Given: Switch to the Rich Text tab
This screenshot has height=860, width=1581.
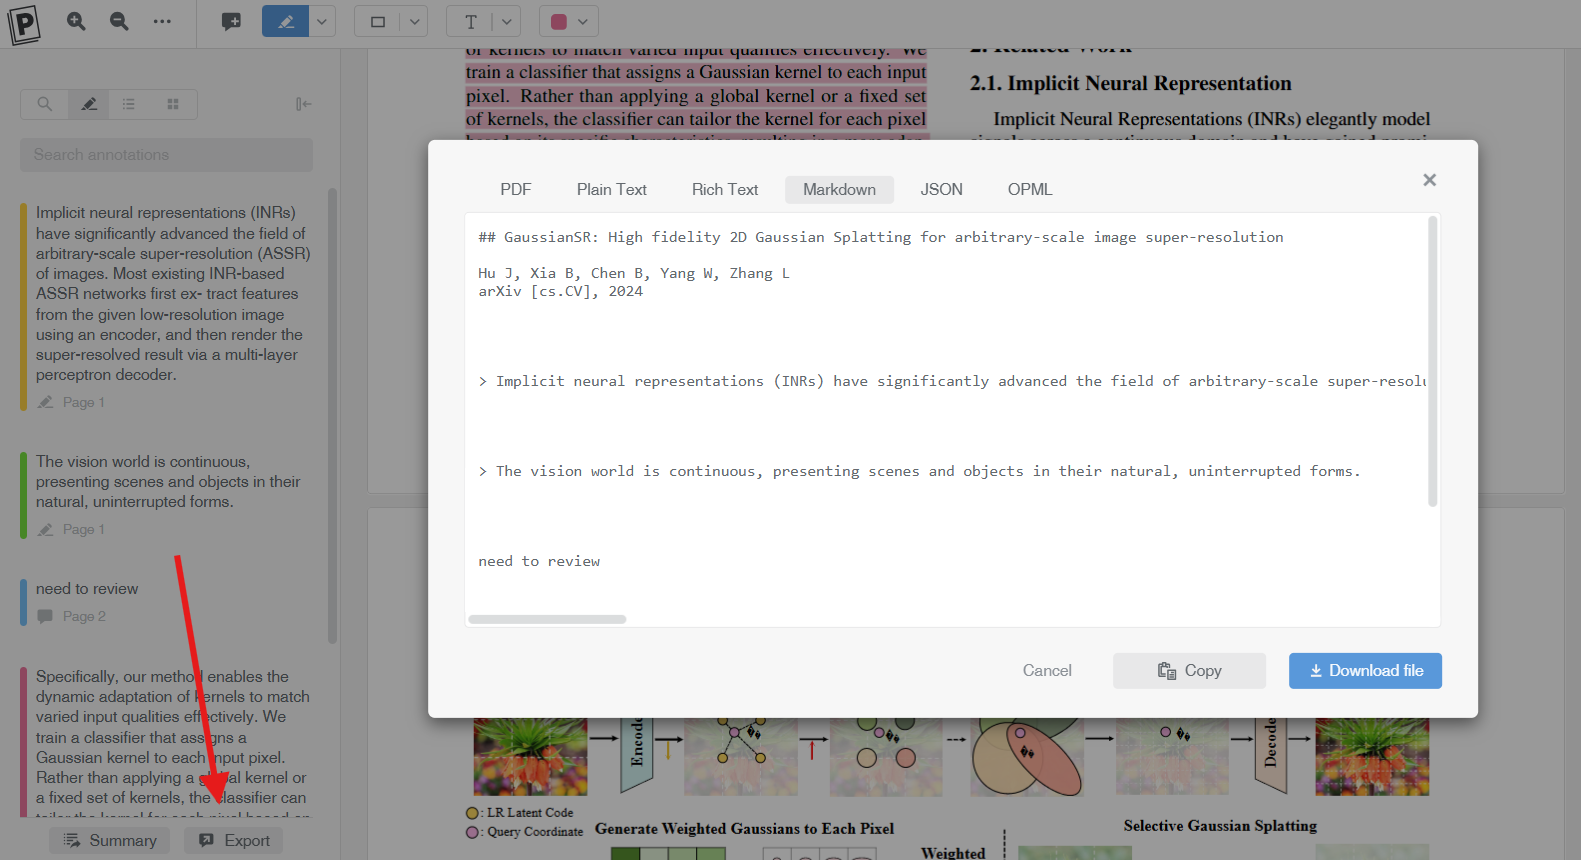Looking at the screenshot, I should pyautogui.click(x=725, y=190).
